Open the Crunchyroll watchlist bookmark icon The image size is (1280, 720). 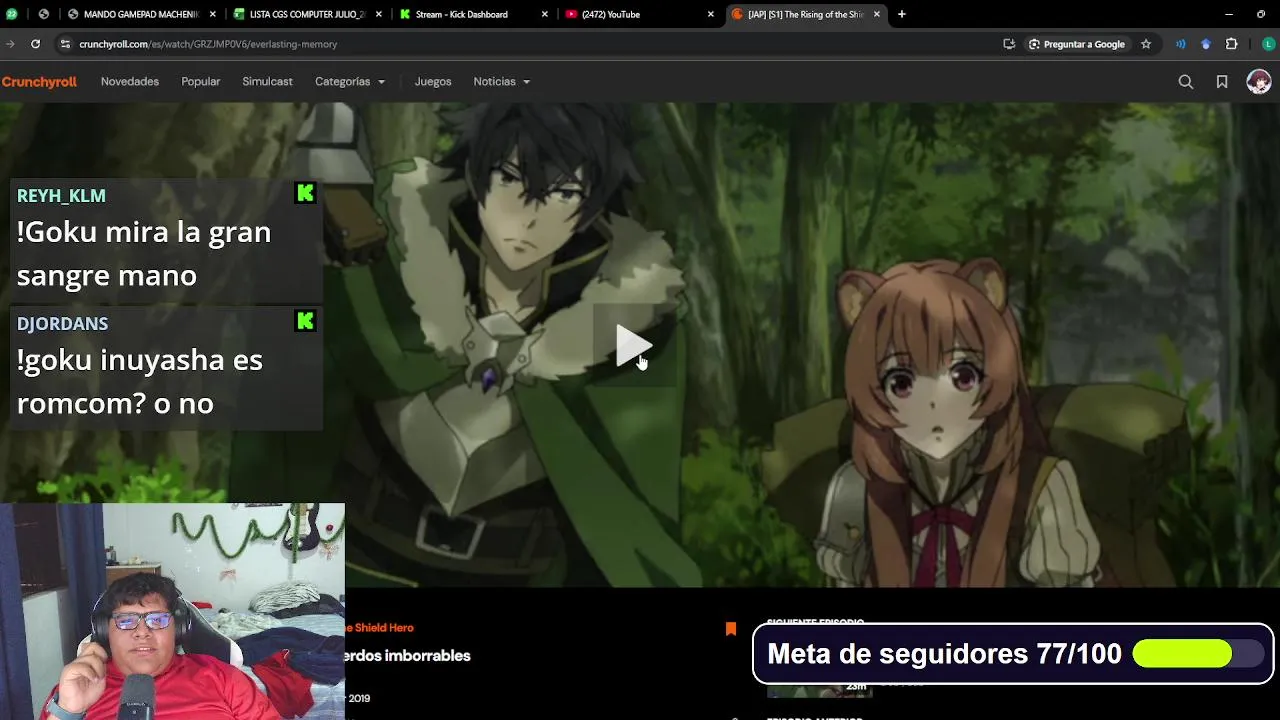click(1222, 82)
